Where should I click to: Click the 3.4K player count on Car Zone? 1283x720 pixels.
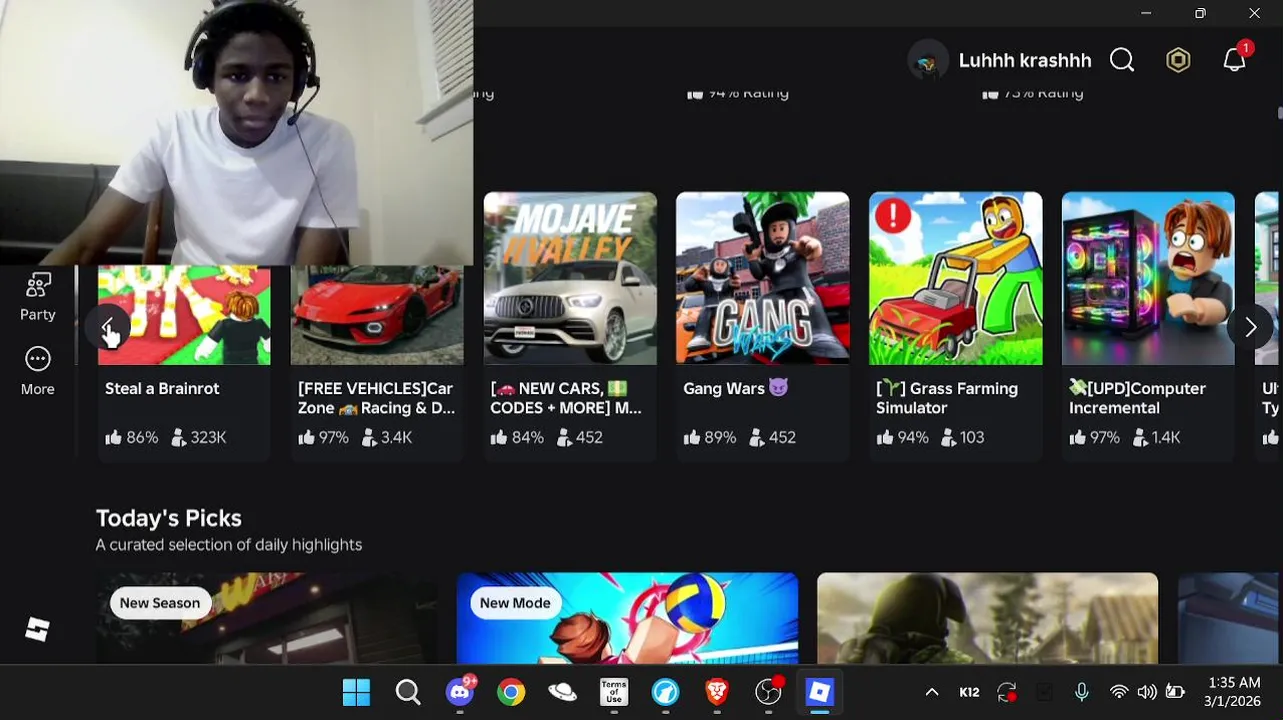pos(387,437)
